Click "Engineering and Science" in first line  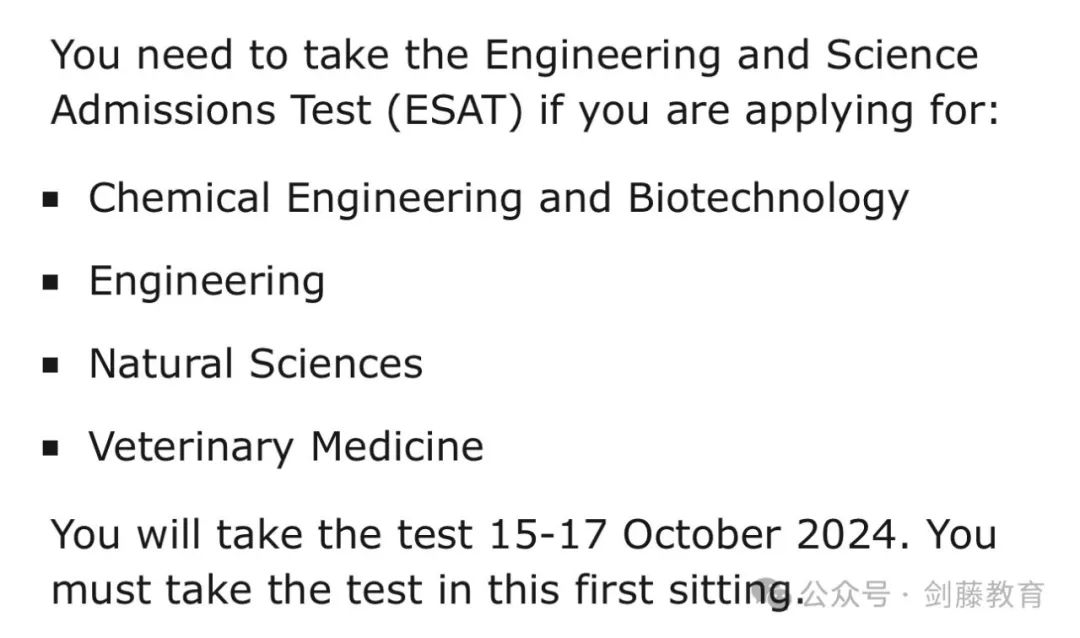[731, 56]
